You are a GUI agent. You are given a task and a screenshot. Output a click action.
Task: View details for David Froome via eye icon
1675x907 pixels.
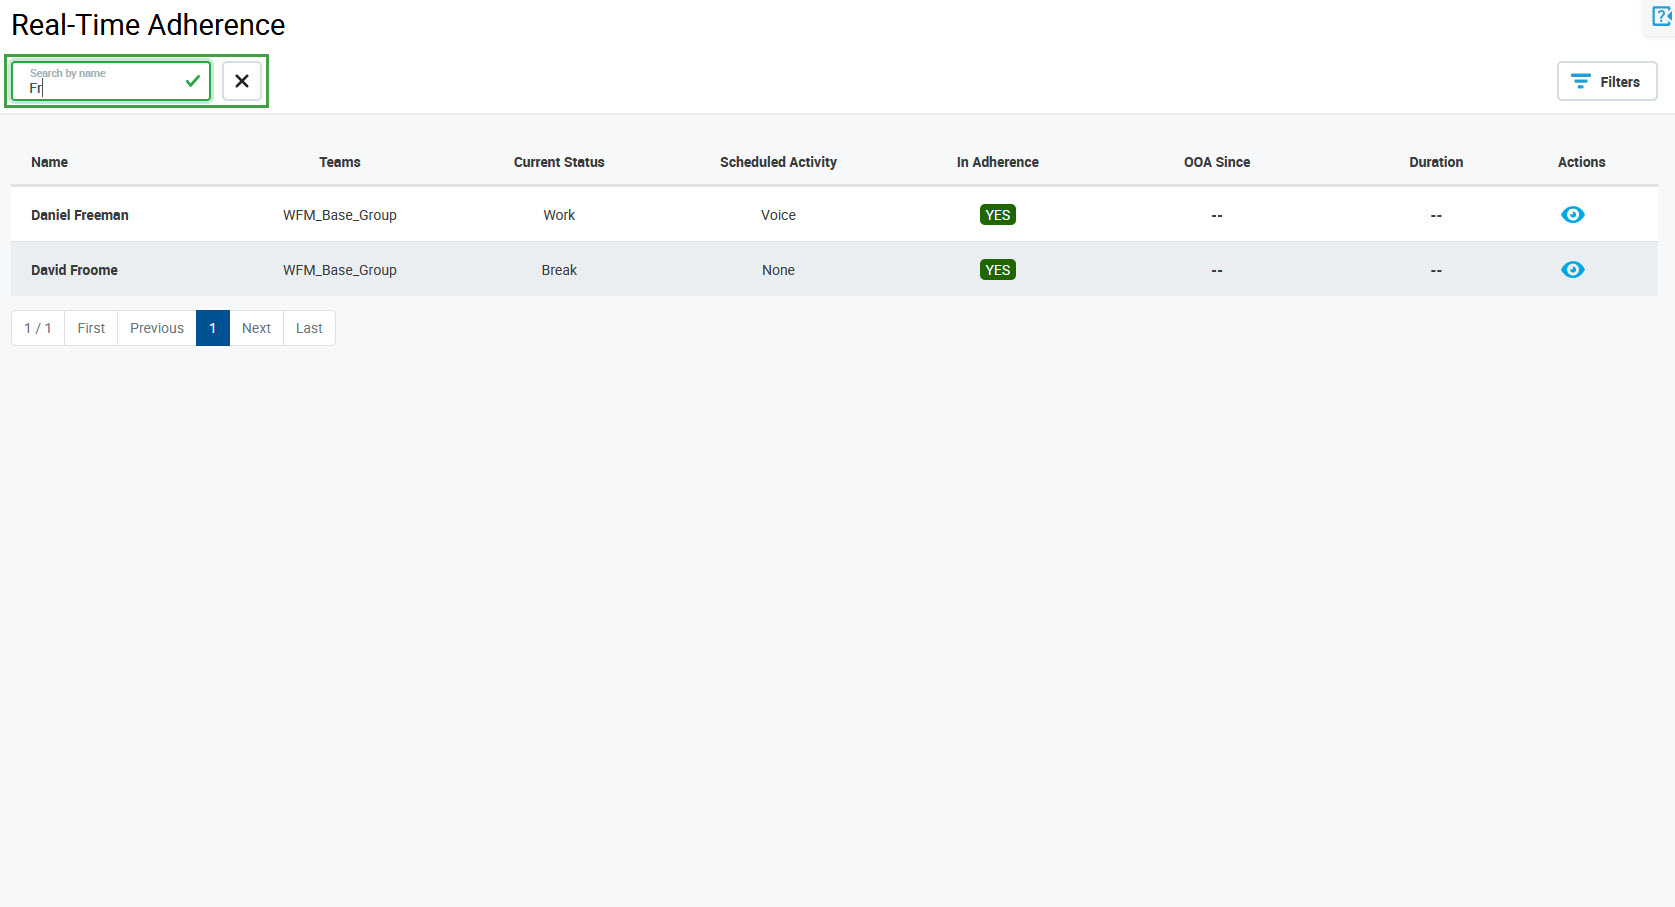[1572, 270]
